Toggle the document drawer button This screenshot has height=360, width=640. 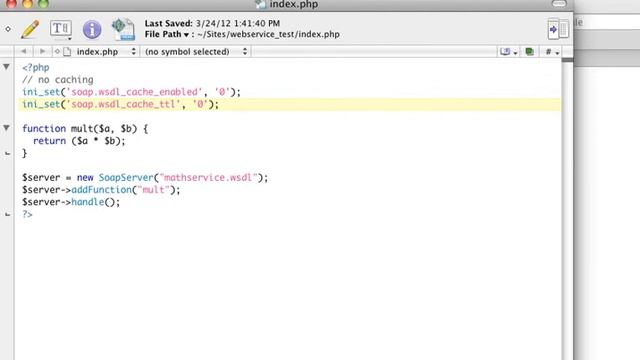click(558, 29)
